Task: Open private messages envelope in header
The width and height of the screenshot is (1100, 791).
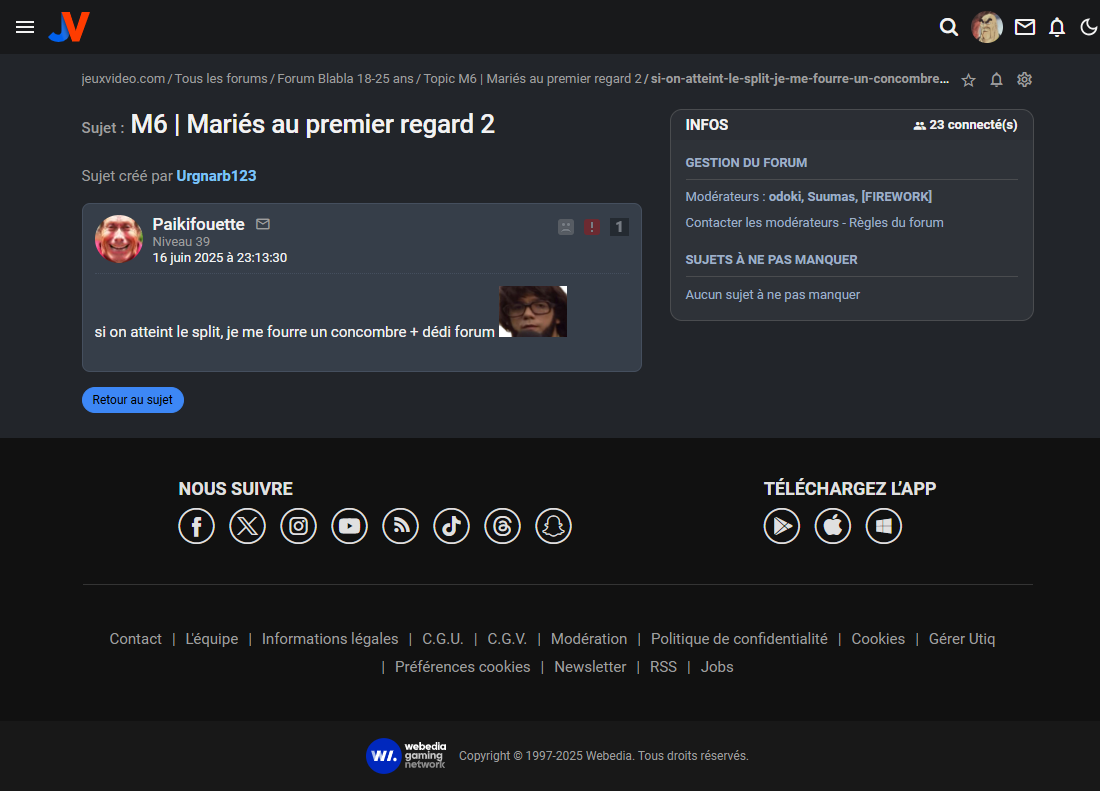Action: coord(1025,27)
